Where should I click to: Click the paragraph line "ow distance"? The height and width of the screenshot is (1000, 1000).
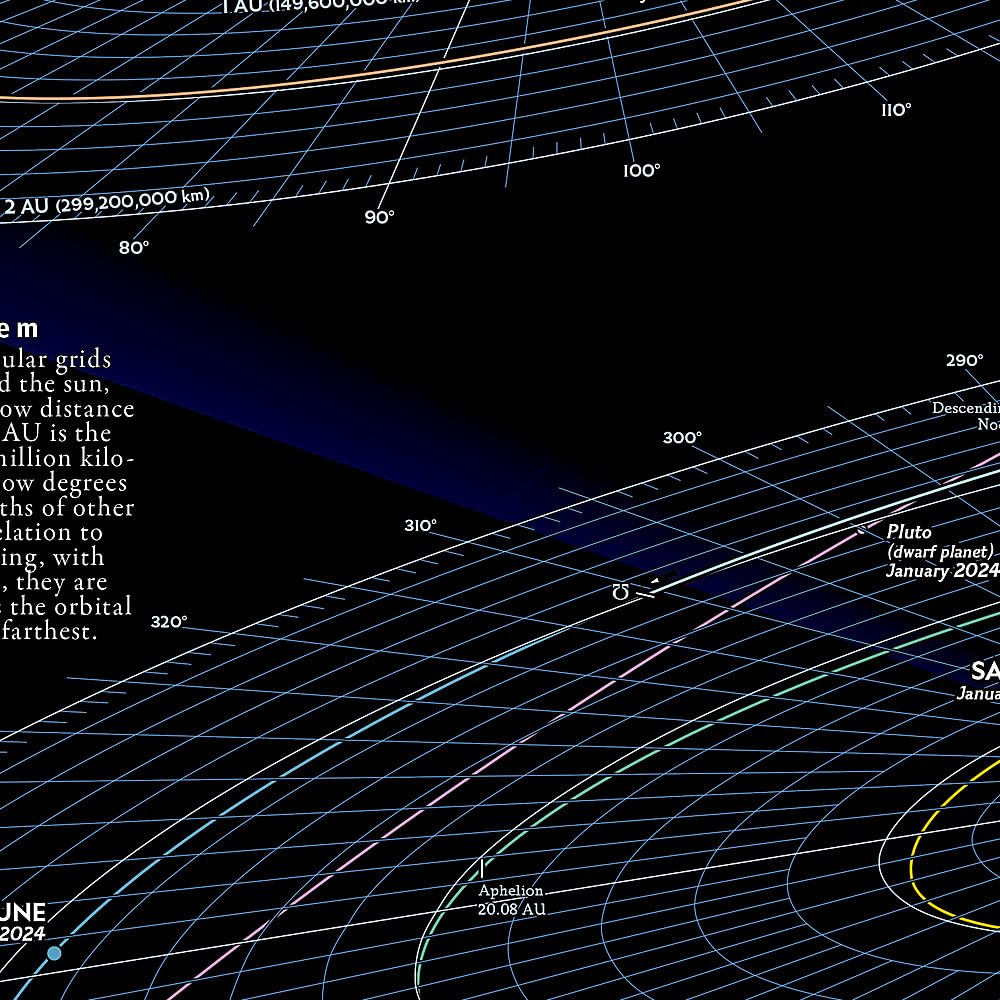click(67, 409)
